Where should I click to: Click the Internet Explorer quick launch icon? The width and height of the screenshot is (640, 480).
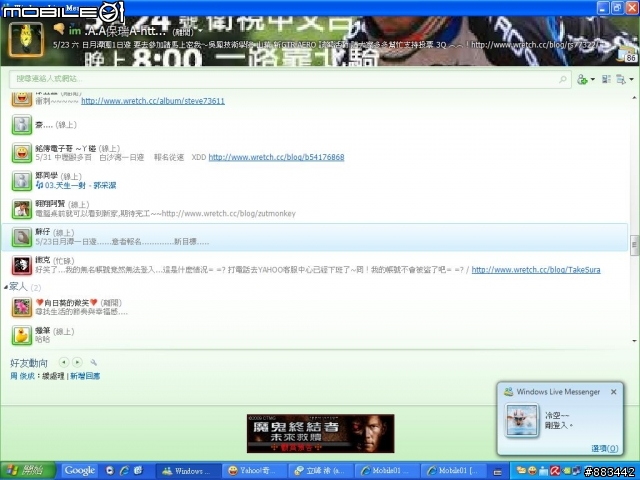pyautogui.click(x=124, y=471)
